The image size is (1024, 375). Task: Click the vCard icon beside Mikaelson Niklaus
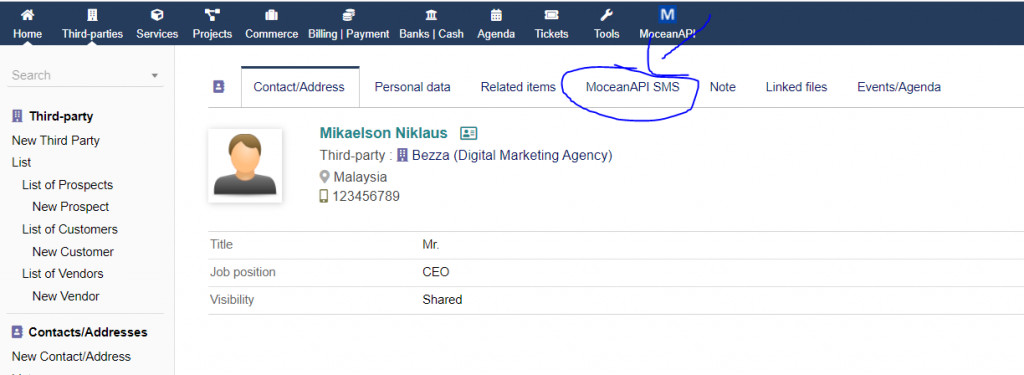[468, 133]
